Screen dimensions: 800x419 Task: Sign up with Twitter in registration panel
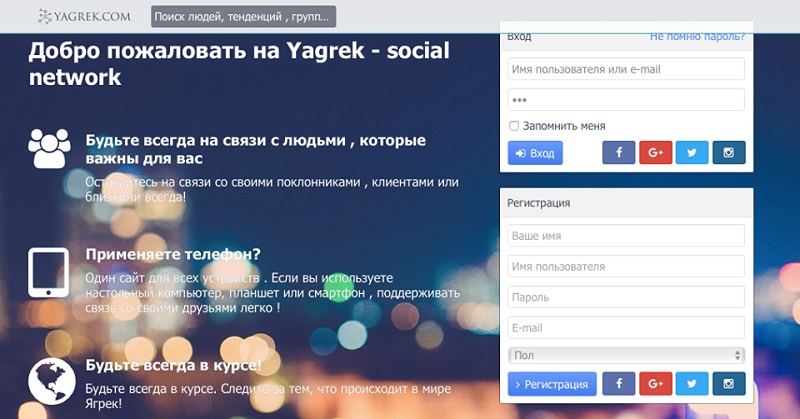pyautogui.click(x=692, y=384)
